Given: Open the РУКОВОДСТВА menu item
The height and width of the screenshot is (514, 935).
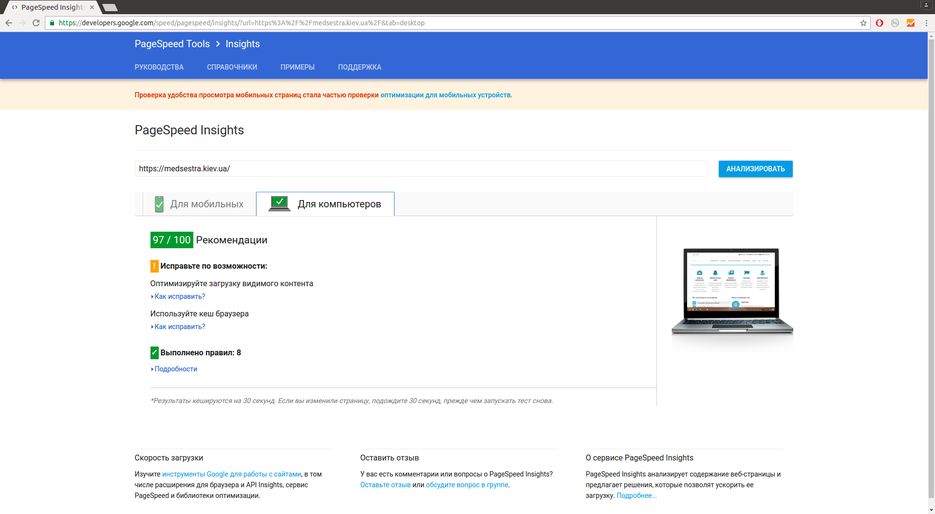Looking at the screenshot, I should coord(159,67).
